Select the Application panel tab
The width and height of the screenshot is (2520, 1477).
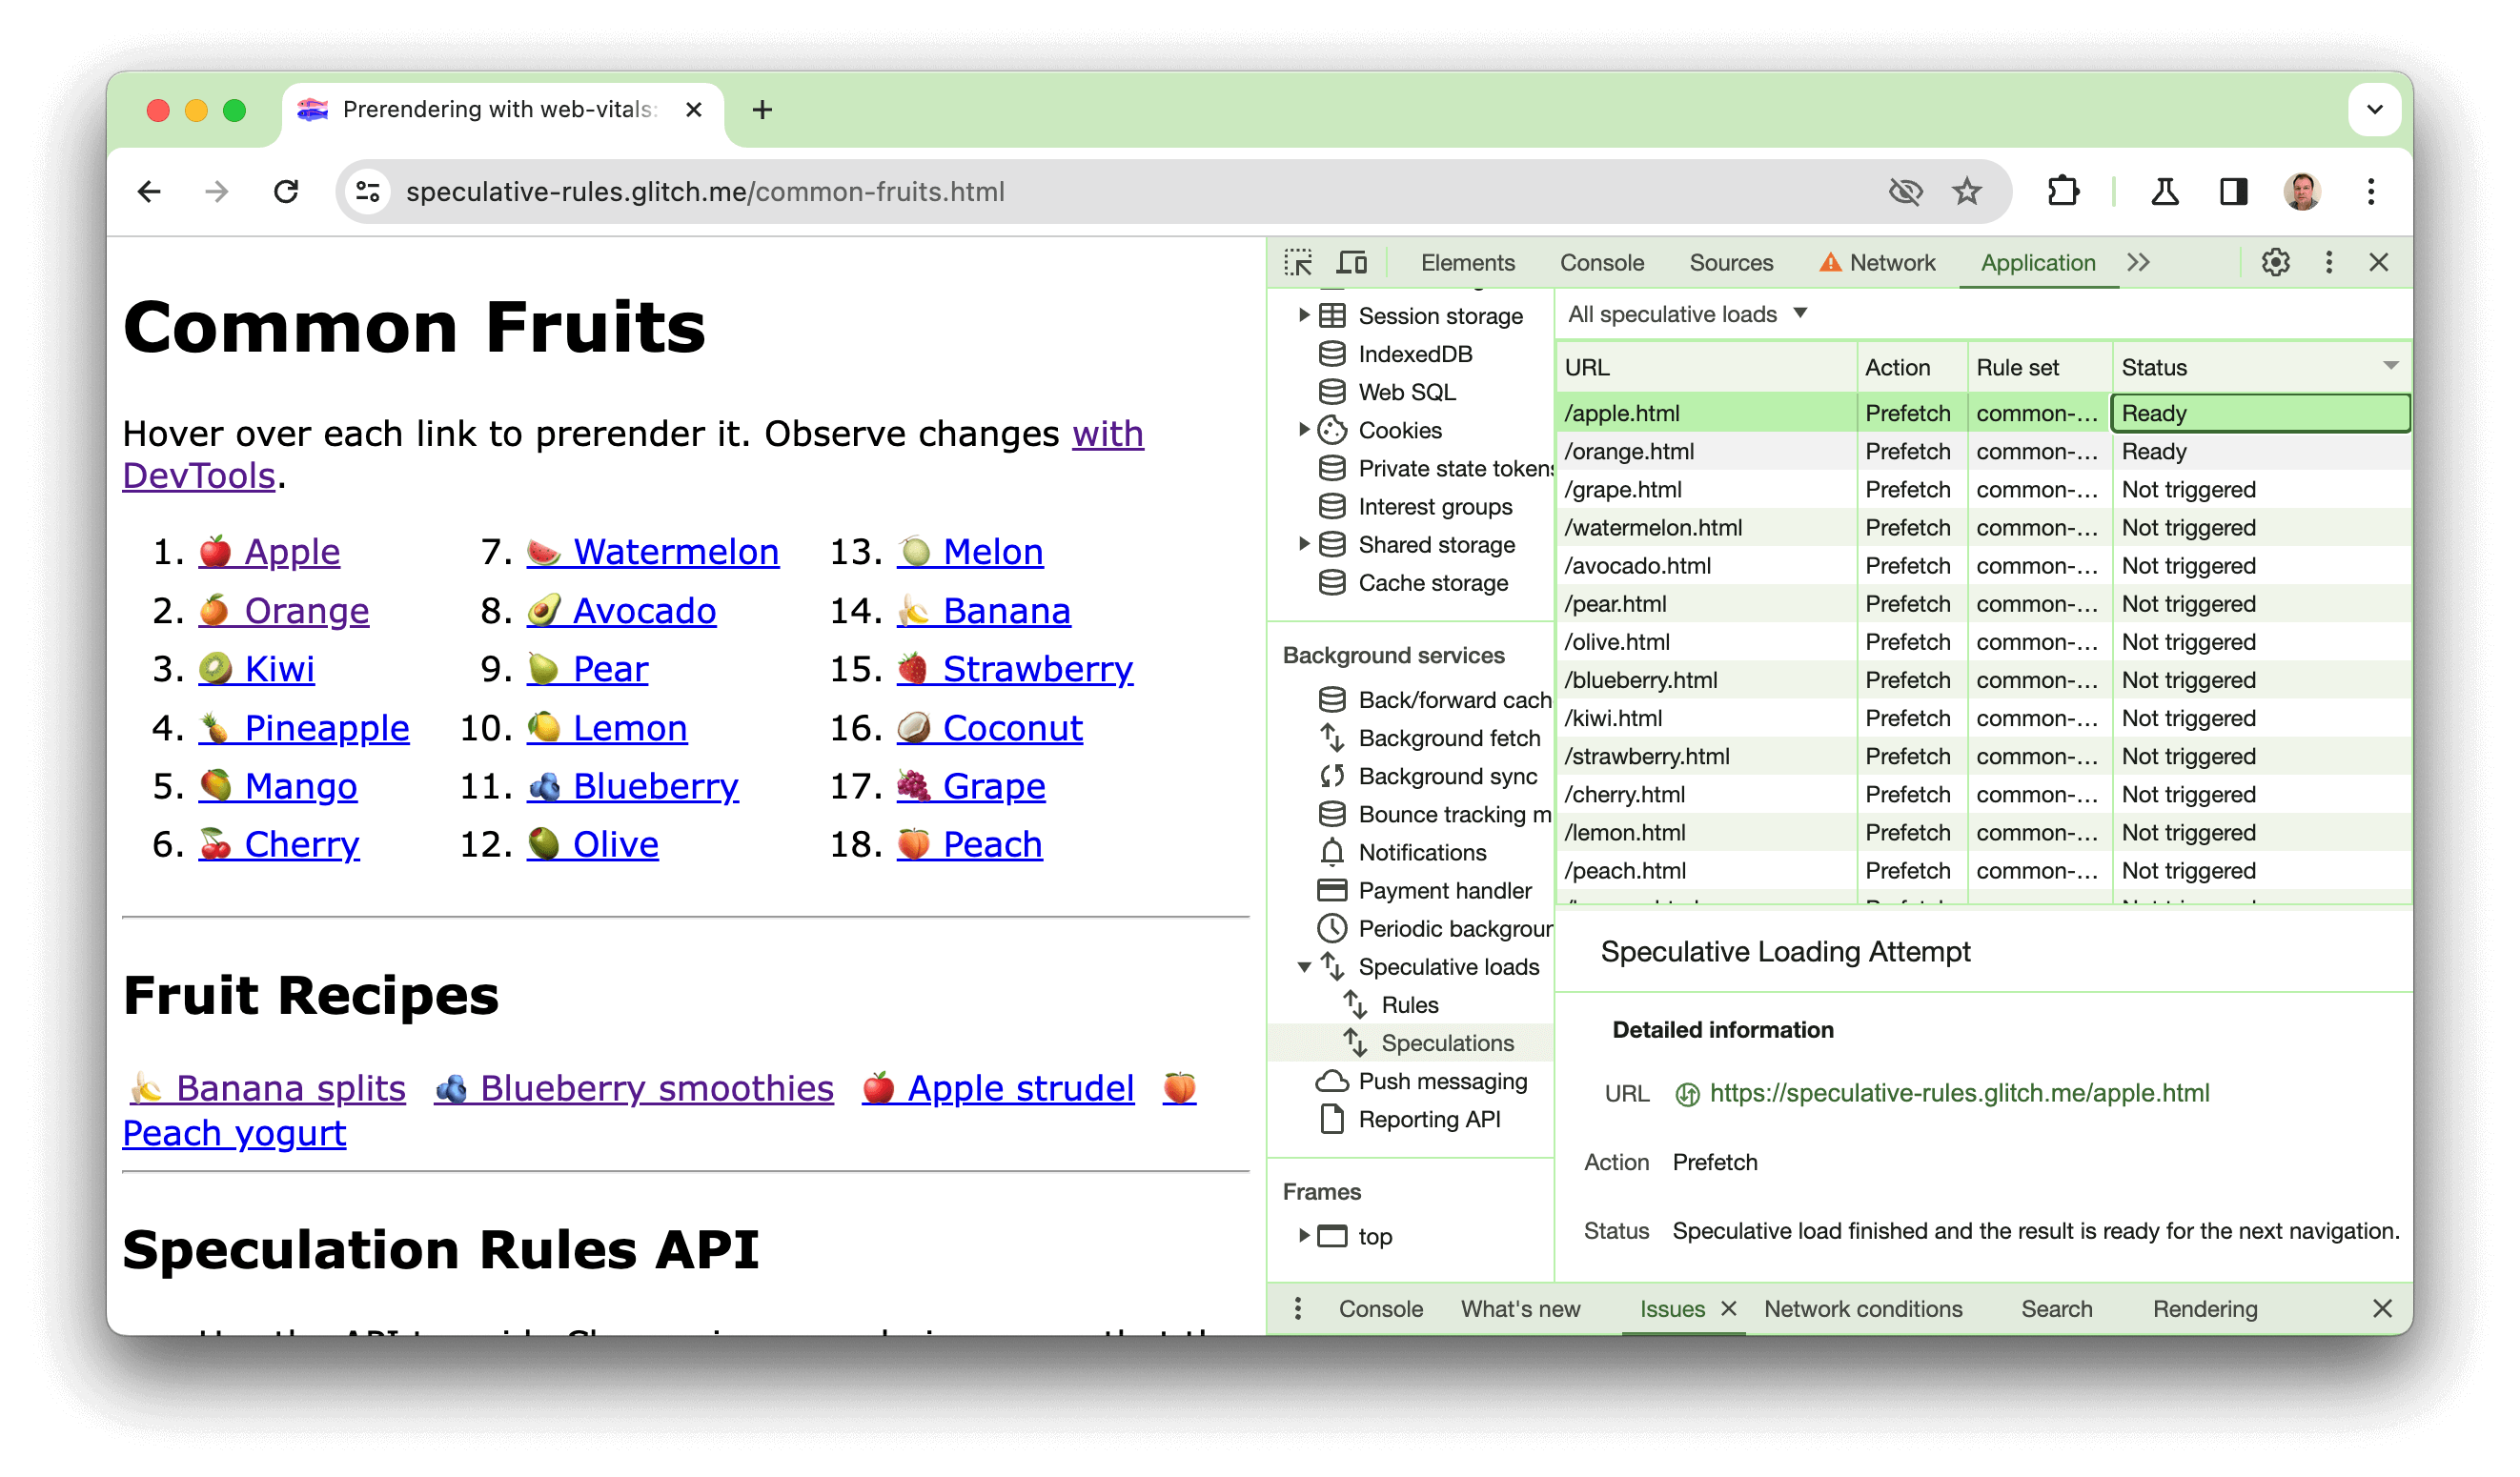(2037, 260)
